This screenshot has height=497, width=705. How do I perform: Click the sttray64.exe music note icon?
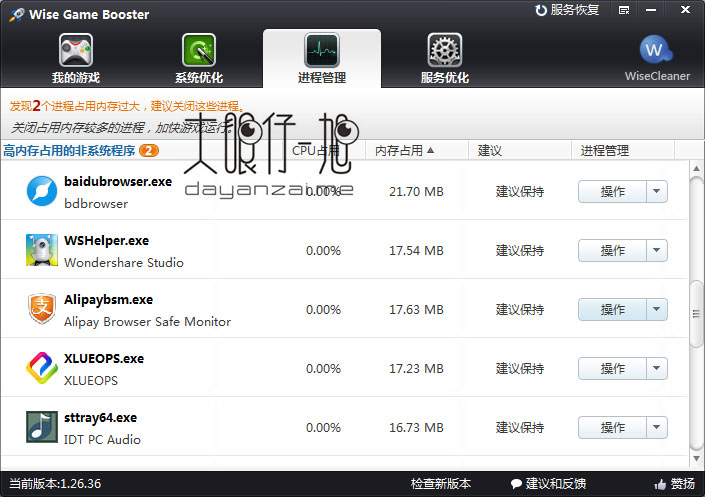point(42,427)
